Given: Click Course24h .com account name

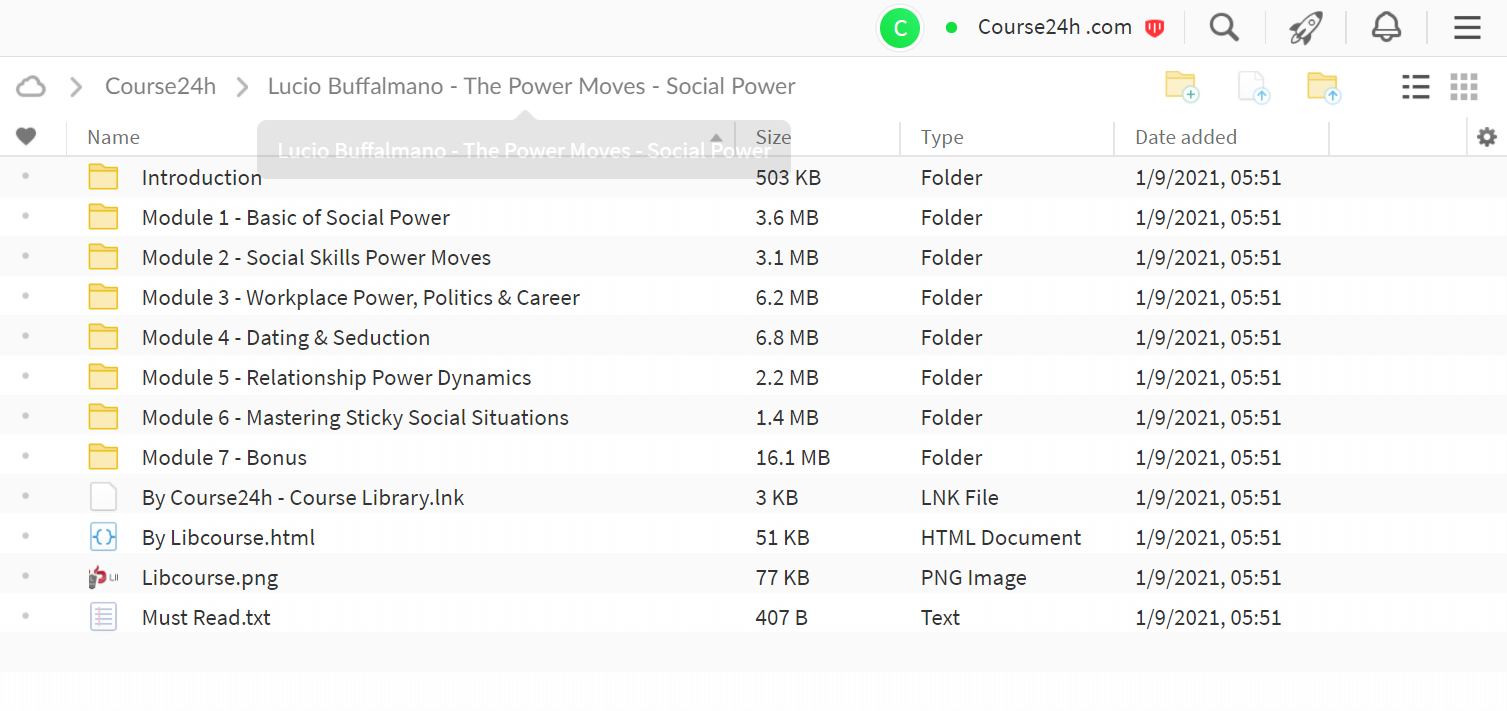Looking at the screenshot, I should click(x=1055, y=27).
